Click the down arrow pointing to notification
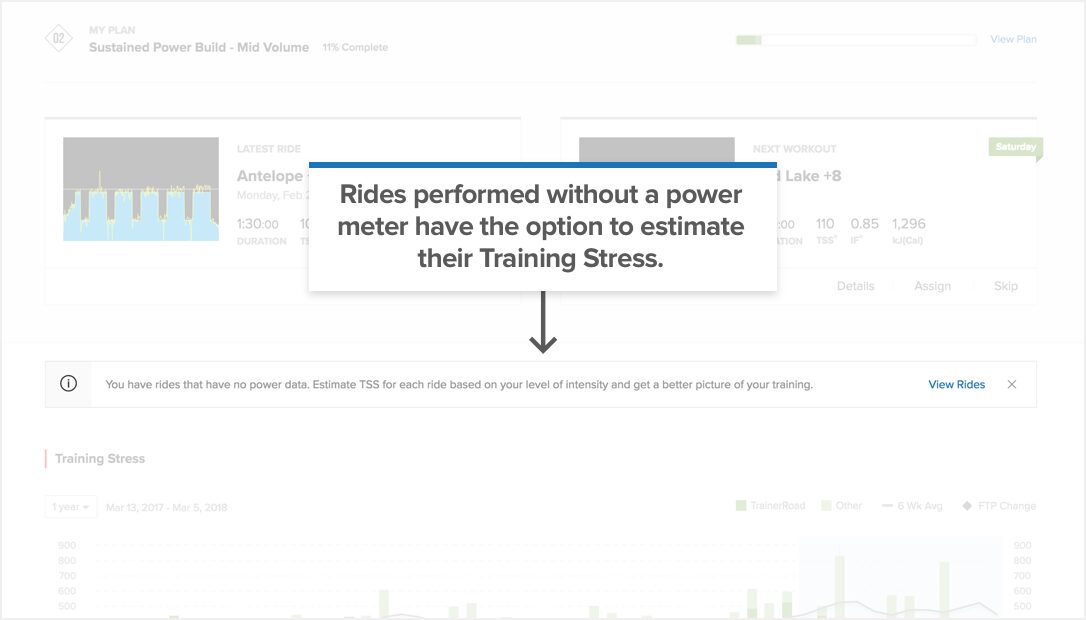The height and width of the screenshot is (620, 1086). pos(543,322)
